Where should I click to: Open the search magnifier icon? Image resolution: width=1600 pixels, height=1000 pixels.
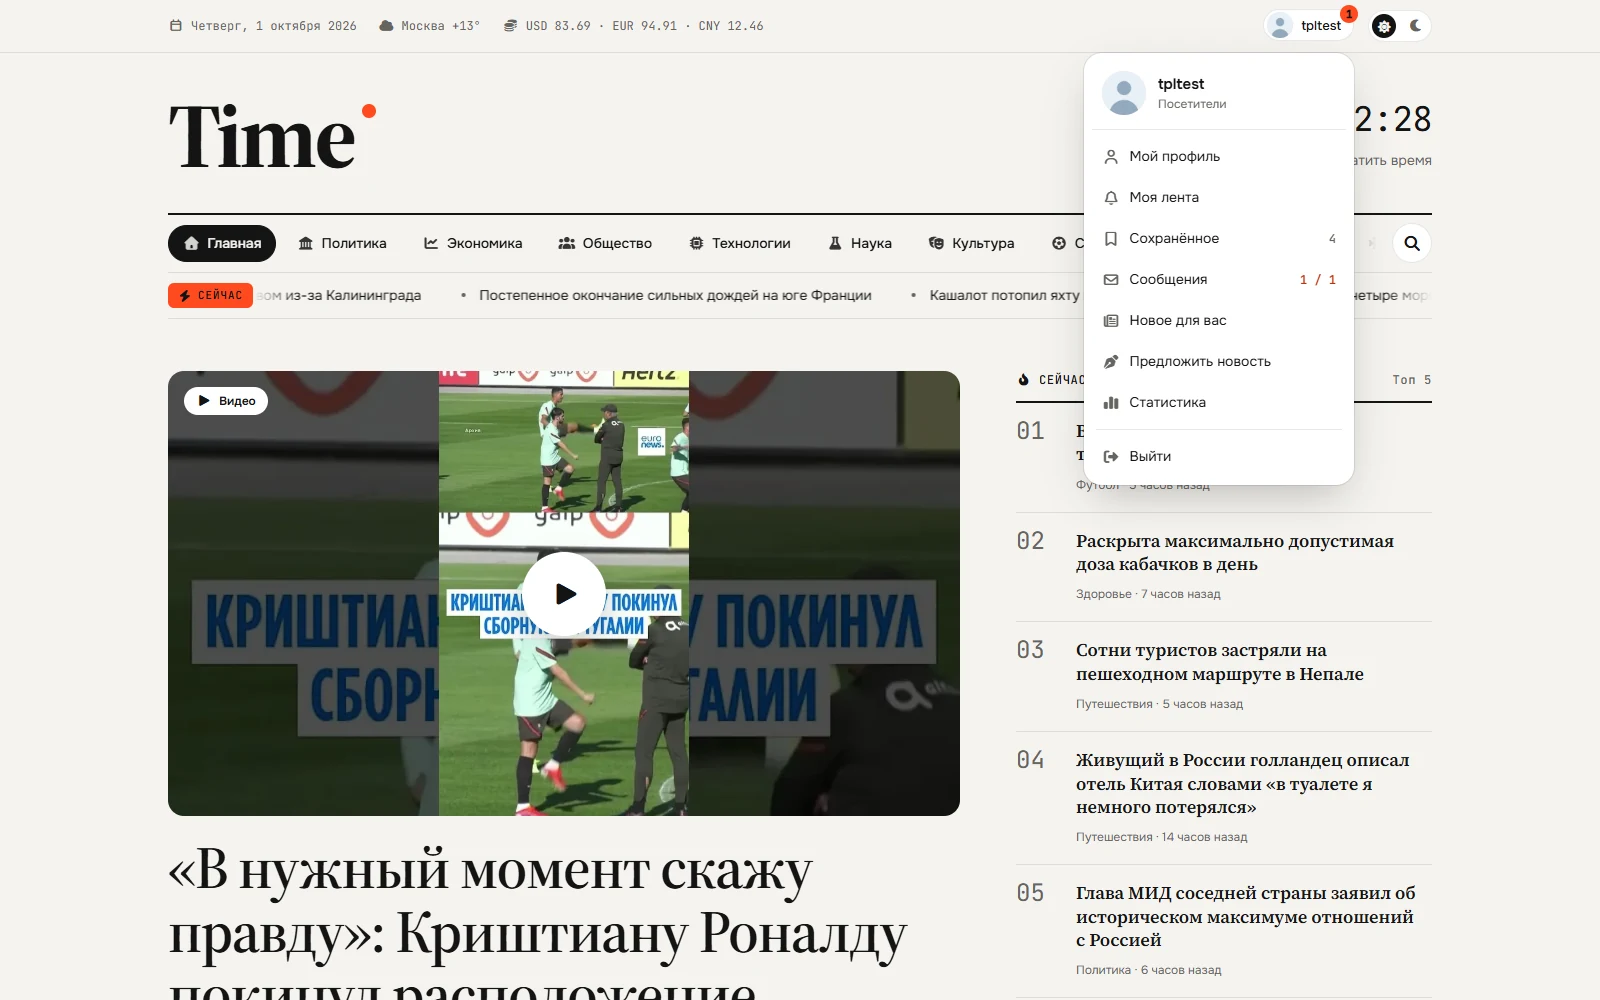(x=1412, y=243)
